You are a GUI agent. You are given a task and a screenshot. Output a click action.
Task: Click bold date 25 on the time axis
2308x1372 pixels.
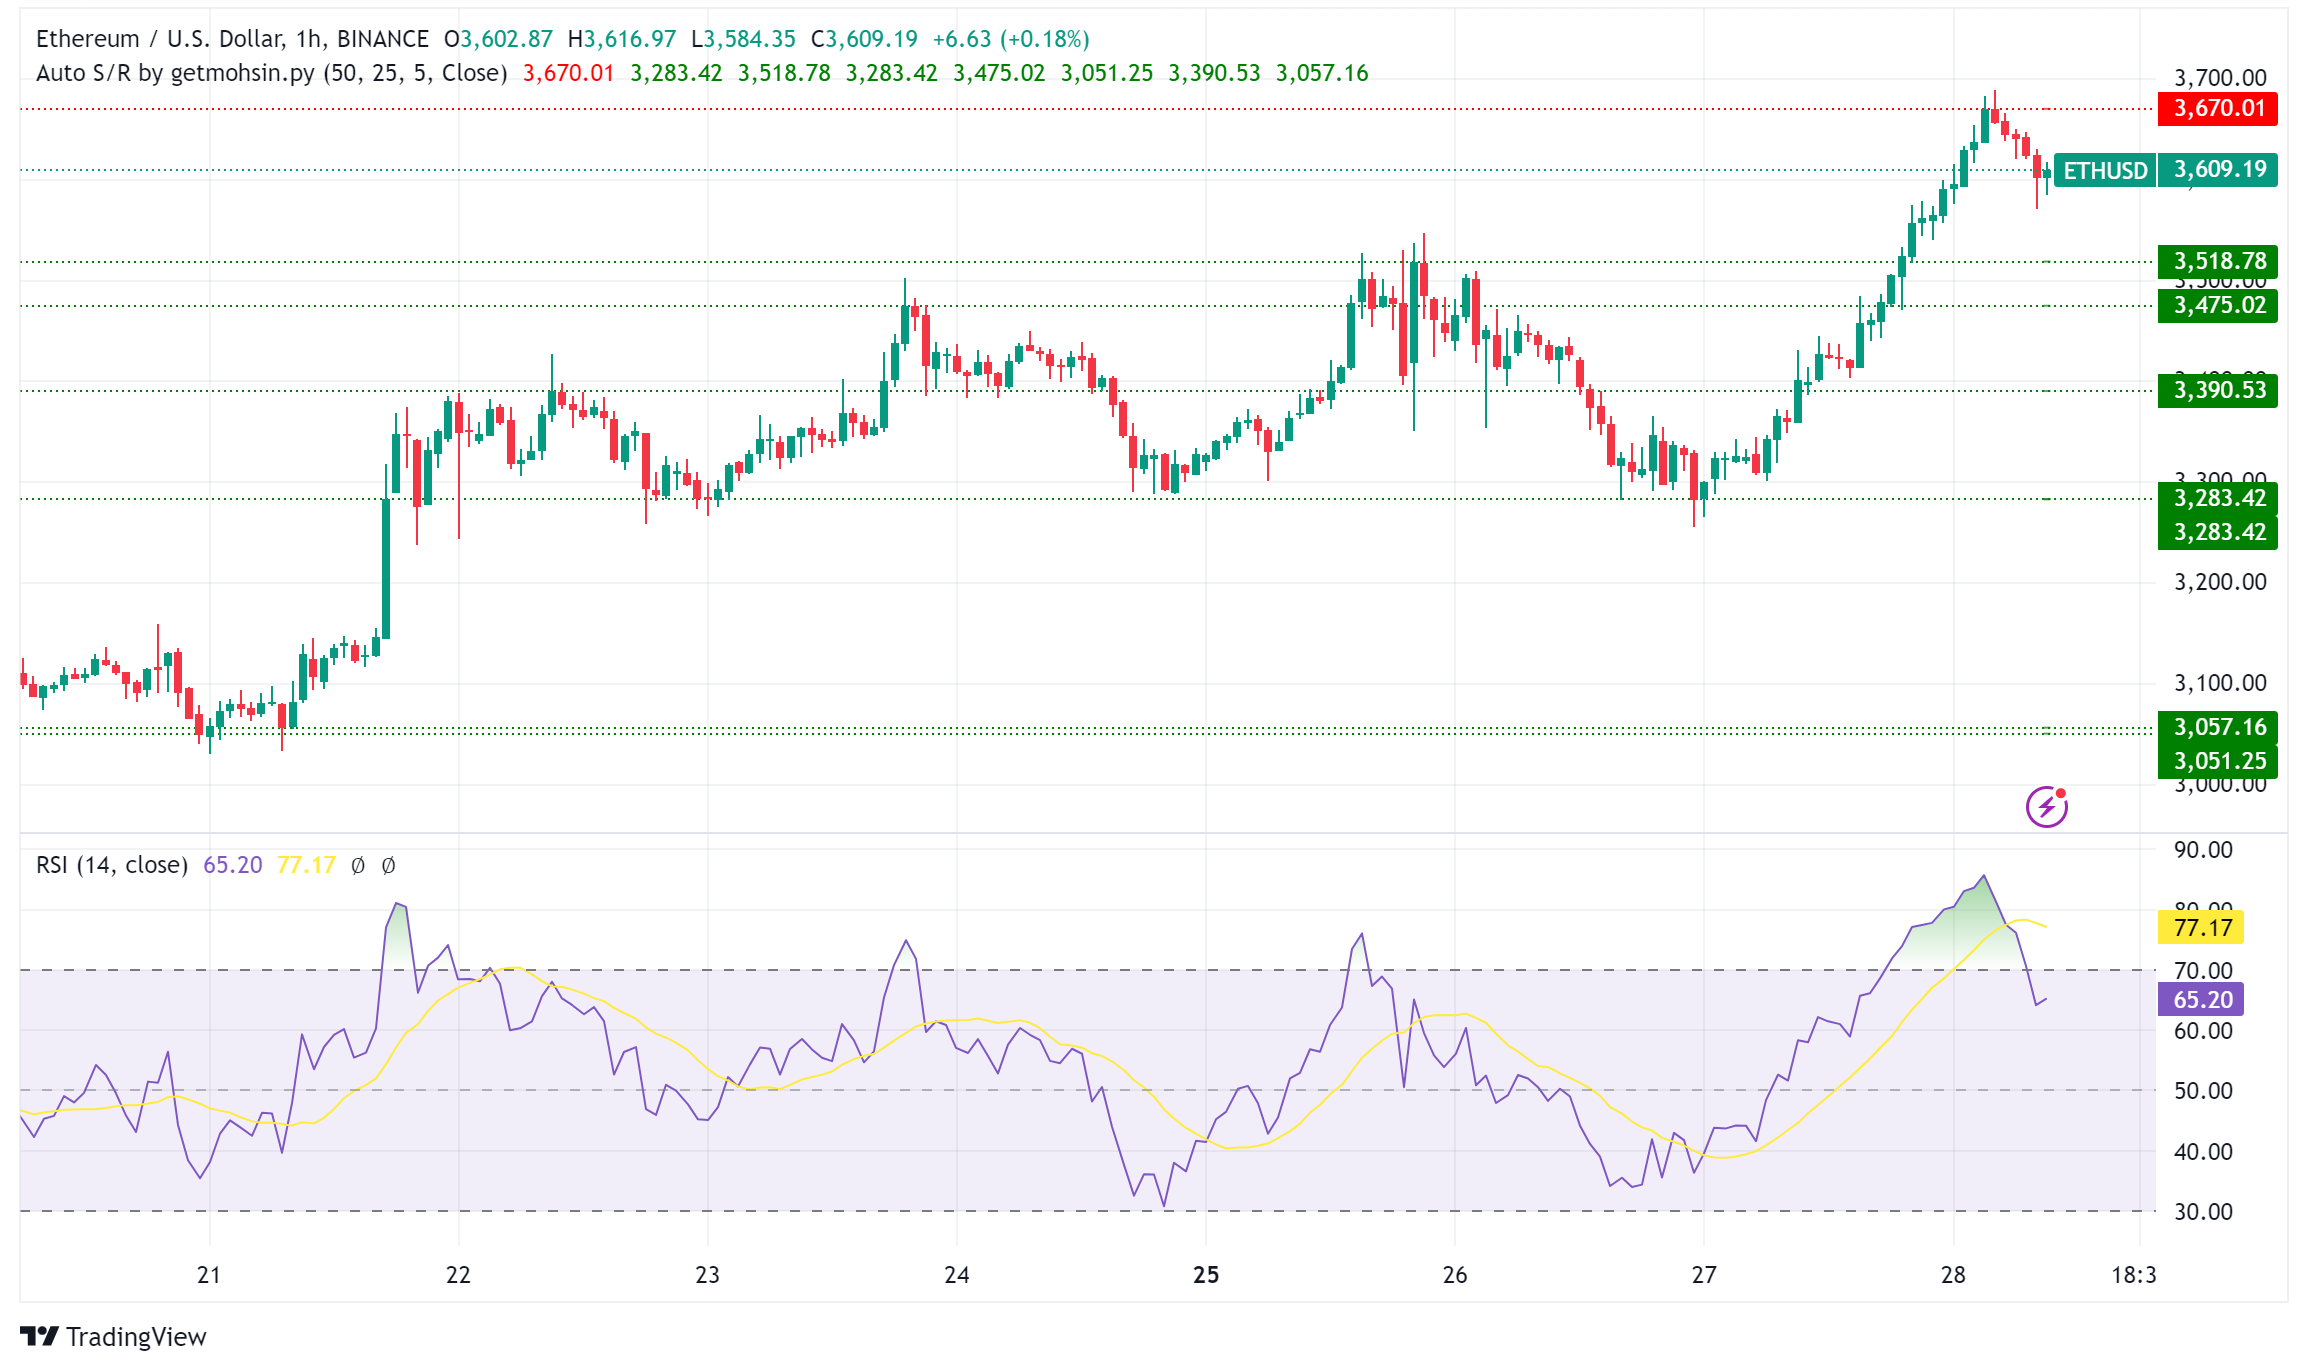click(x=1206, y=1275)
